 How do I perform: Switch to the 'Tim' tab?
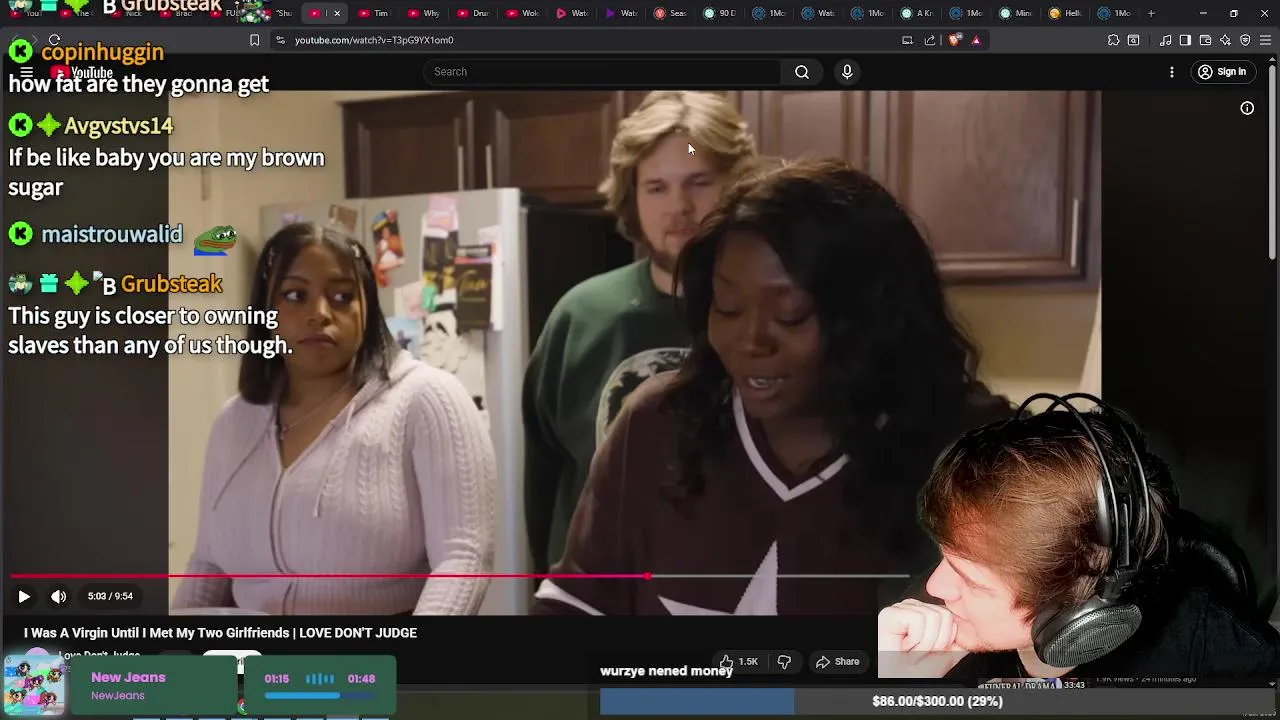pos(375,13)
